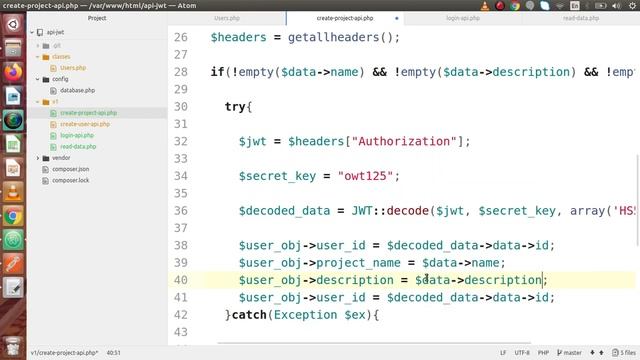Open the battery indicator menu

click(x=600, y=6)
